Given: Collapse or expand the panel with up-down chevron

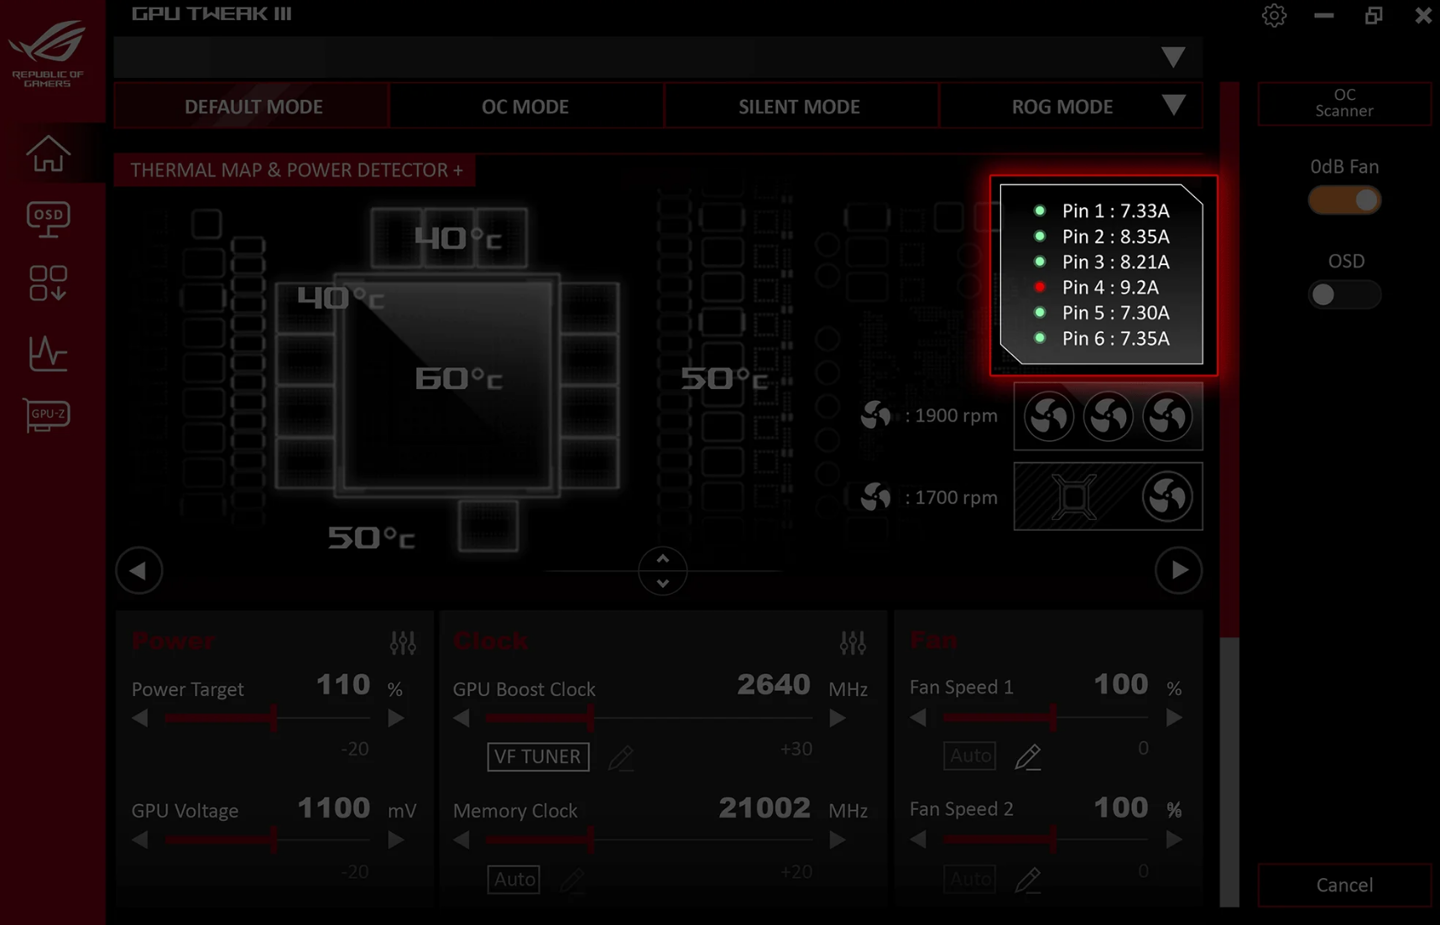Looking at the screenshot, I should click(662, 570).
